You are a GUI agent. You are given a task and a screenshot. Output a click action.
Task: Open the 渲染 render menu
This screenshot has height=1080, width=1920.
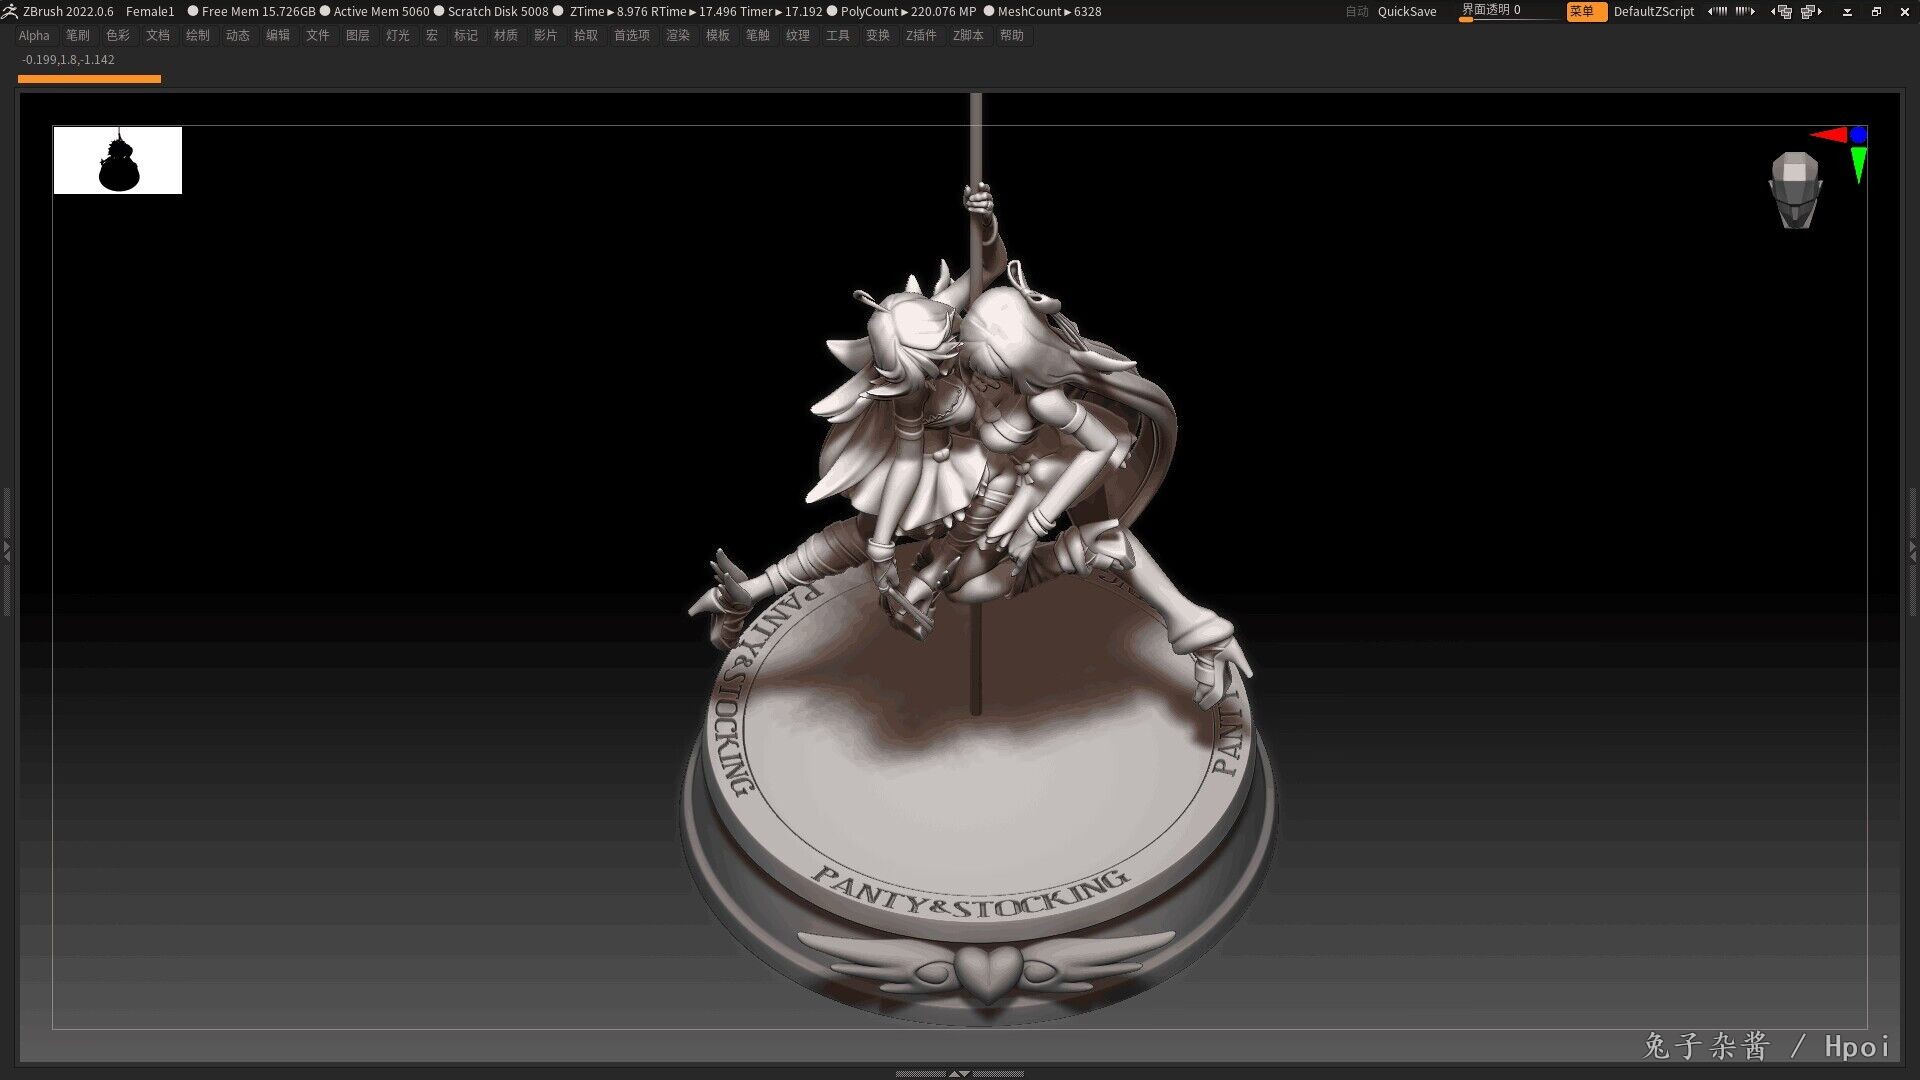678,35
